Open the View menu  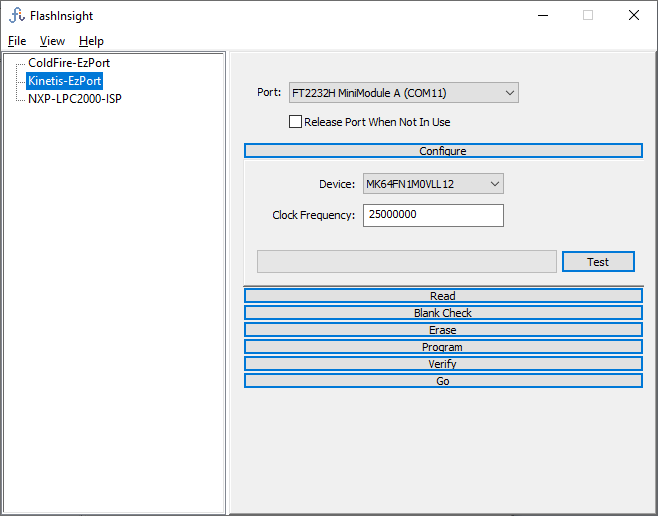tap(52, 41)
